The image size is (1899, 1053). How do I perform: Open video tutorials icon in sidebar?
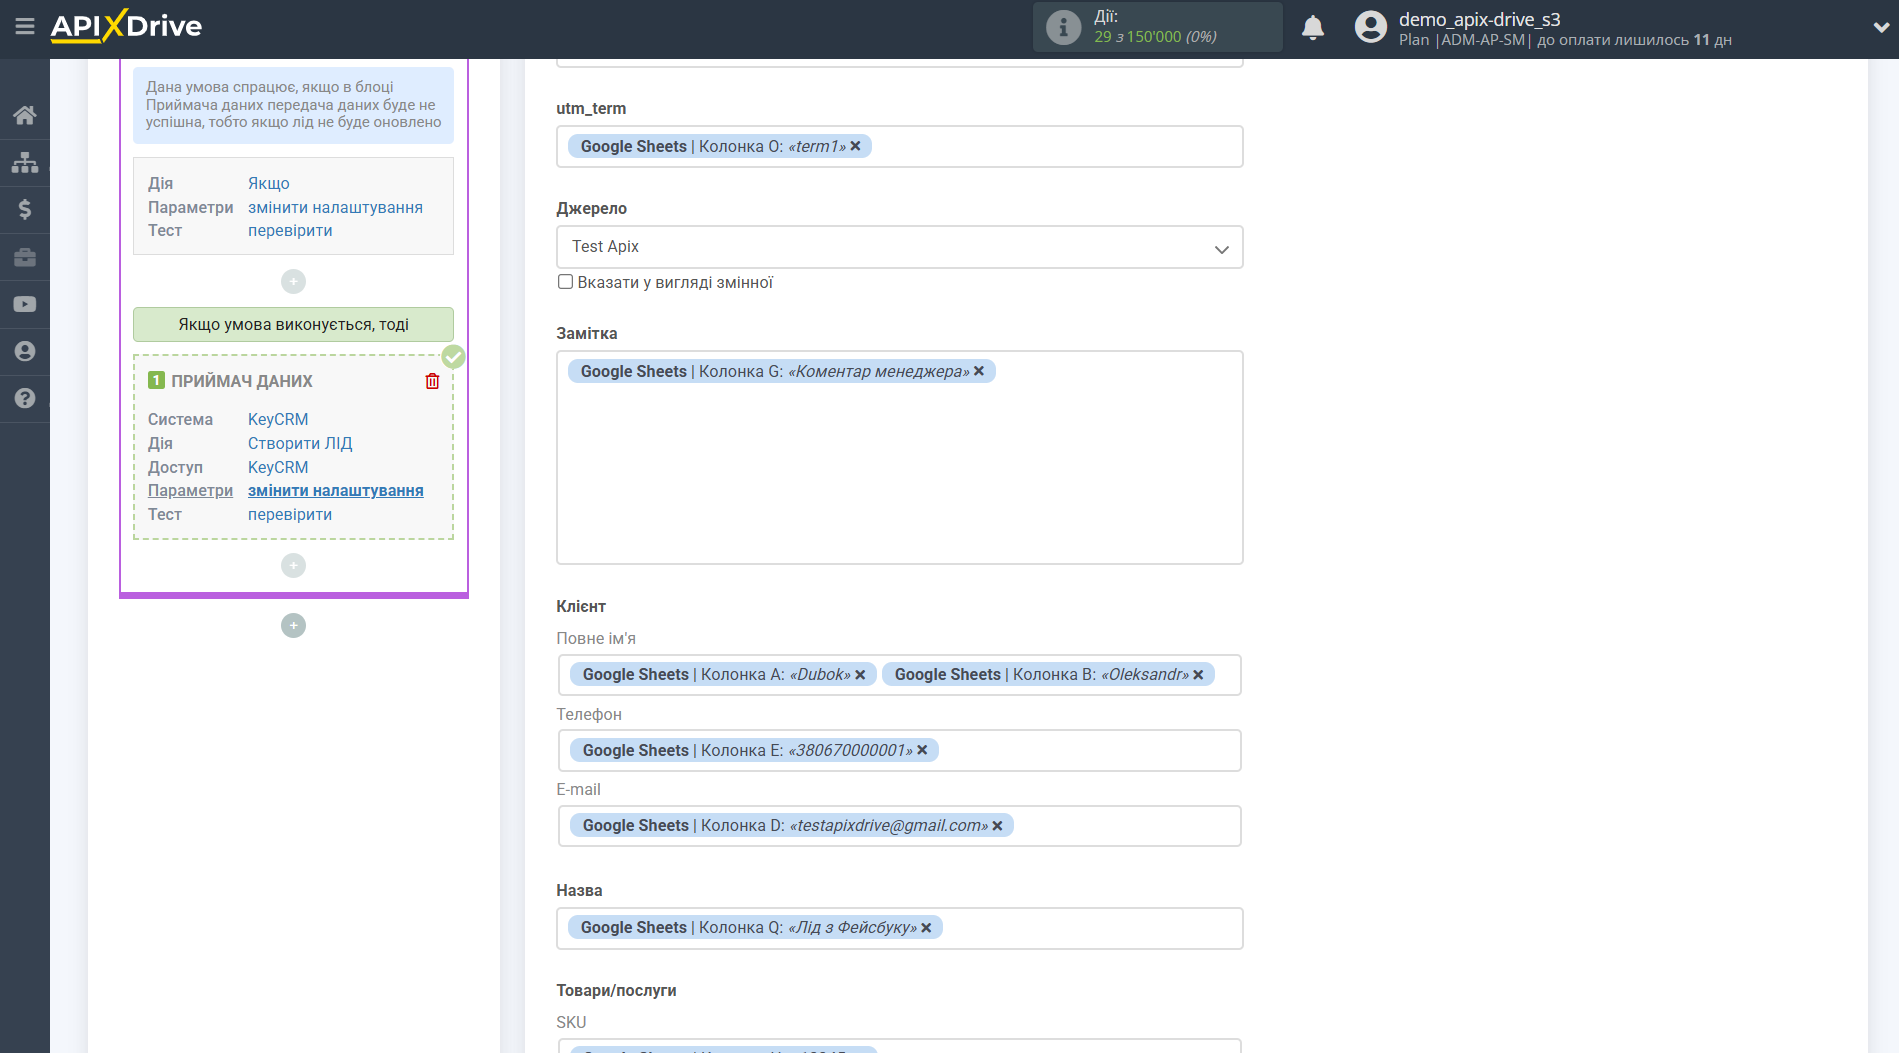click(x=25, y=304)
